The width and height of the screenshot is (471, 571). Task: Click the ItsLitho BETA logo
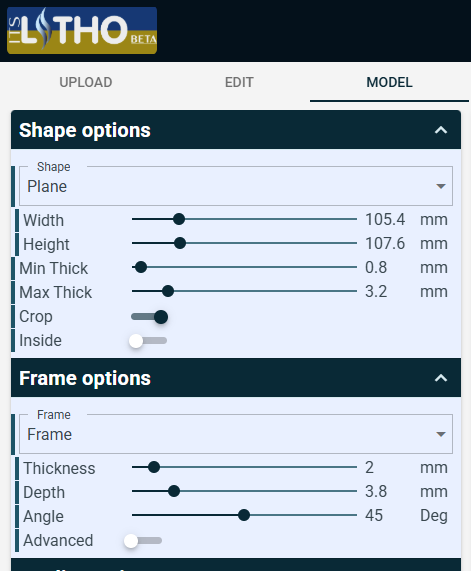(x=82, y=31)
